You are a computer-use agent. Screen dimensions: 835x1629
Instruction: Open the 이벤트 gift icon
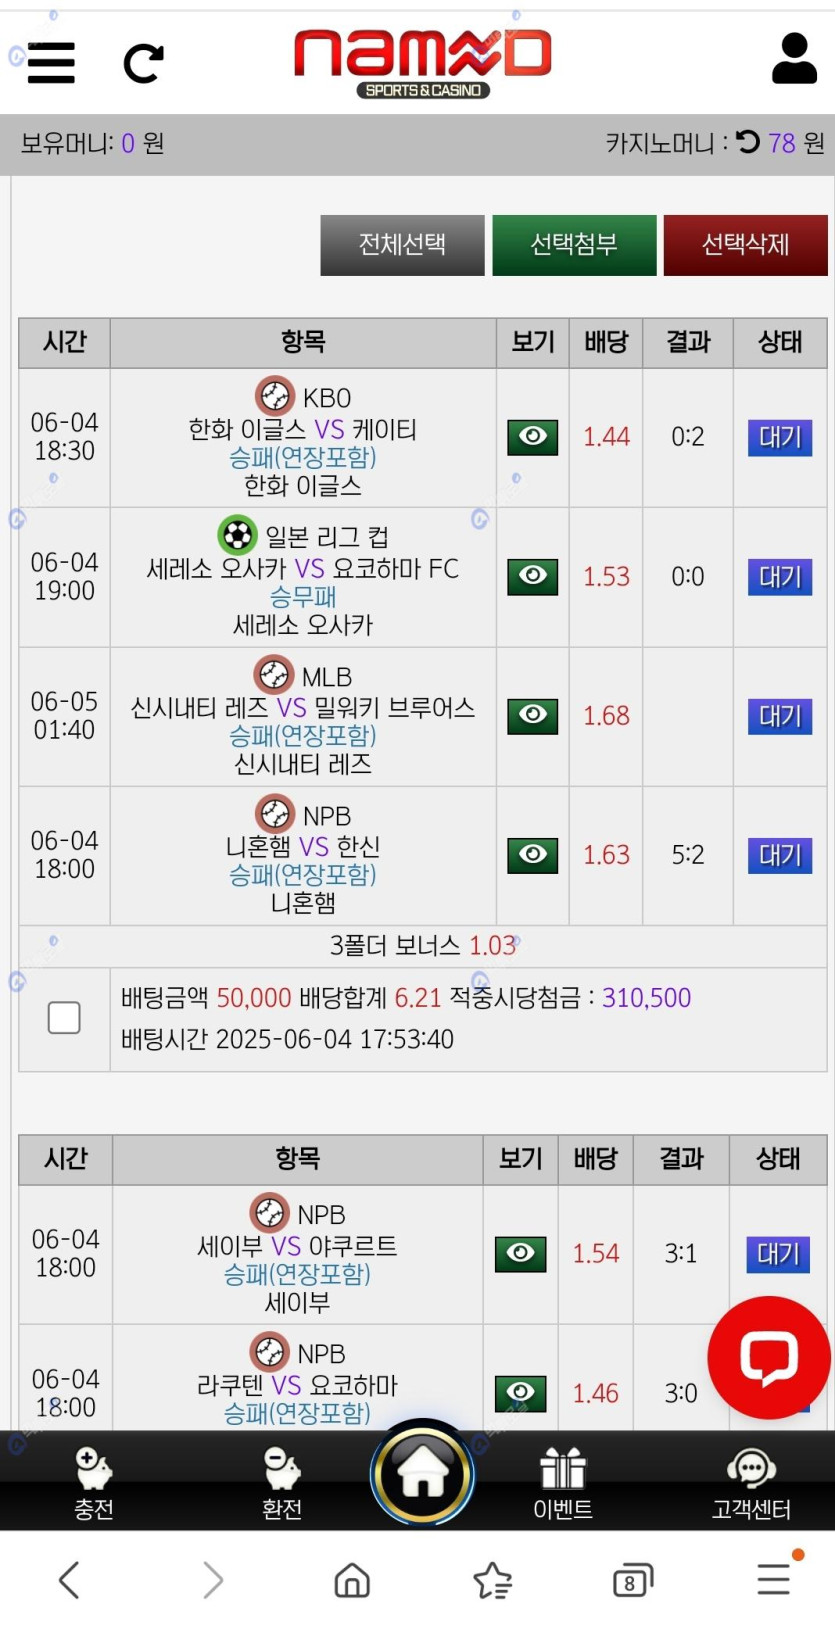[563, 1482]
